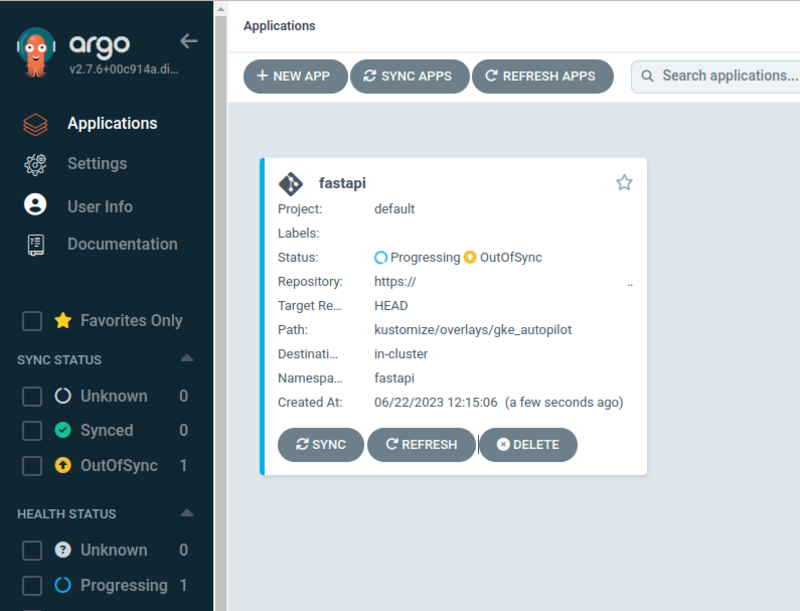Click the Settings gears icon
The image size is (800, 611).
(35, 165)
